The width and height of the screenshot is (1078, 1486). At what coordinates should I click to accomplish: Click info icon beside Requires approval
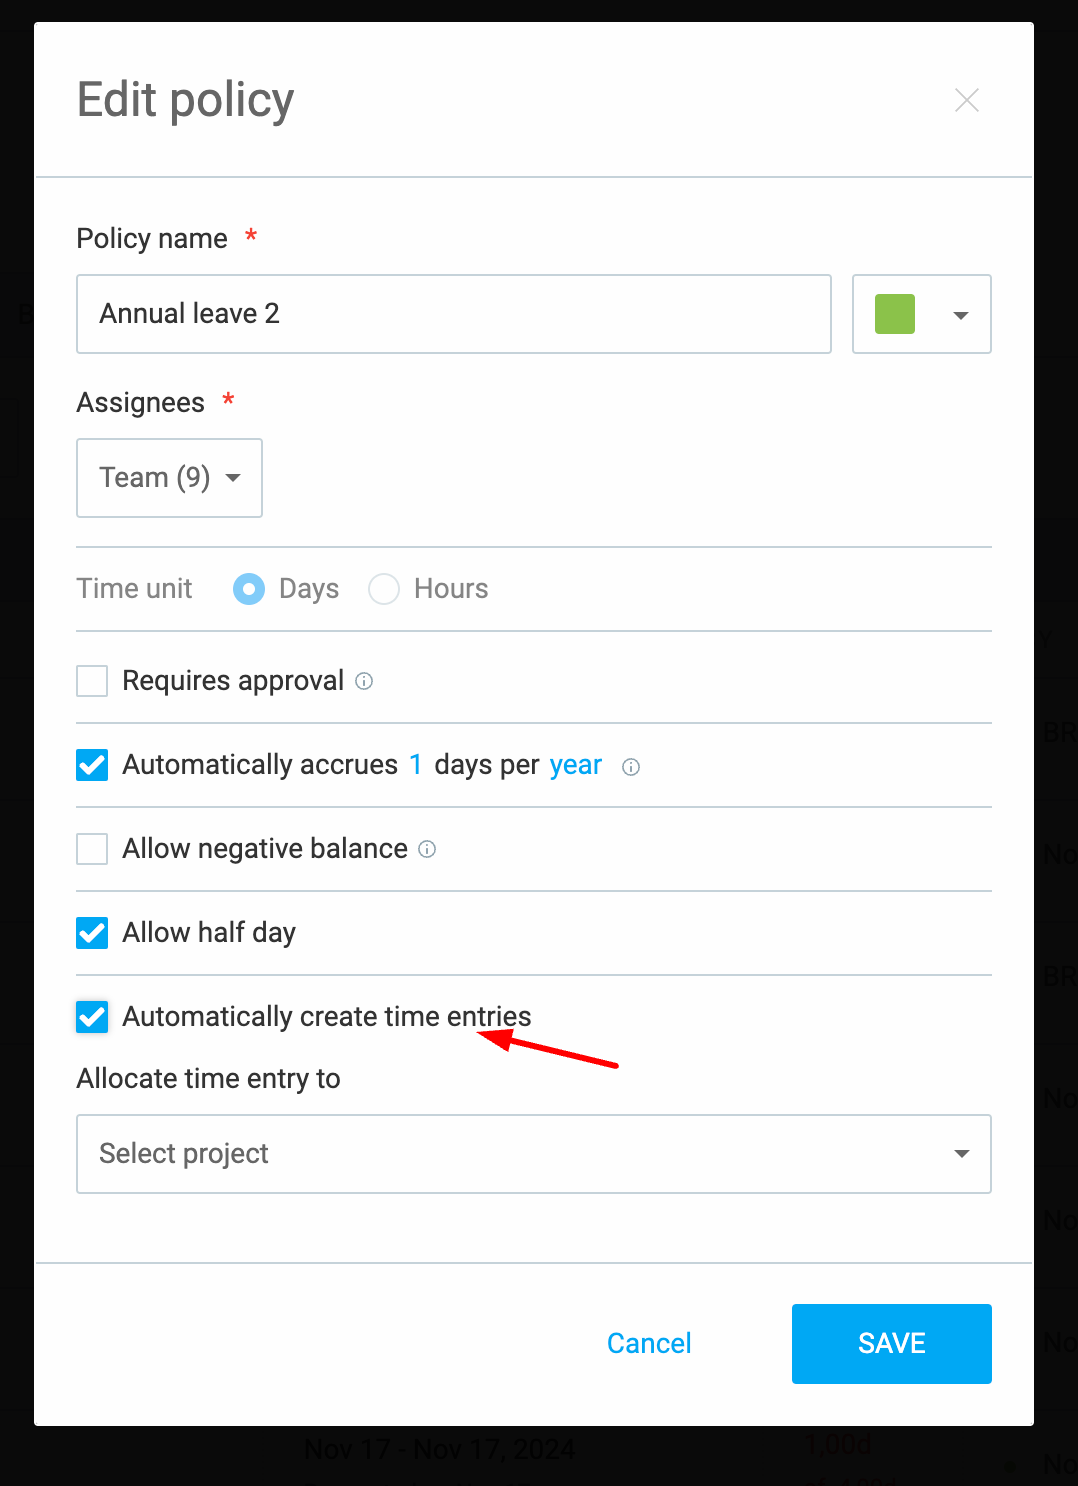(x=364, y=681)
